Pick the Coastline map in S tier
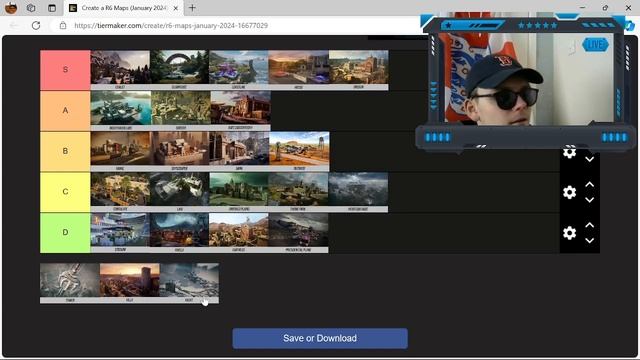The width and height of the screenshot is (640, 360). 239,70
